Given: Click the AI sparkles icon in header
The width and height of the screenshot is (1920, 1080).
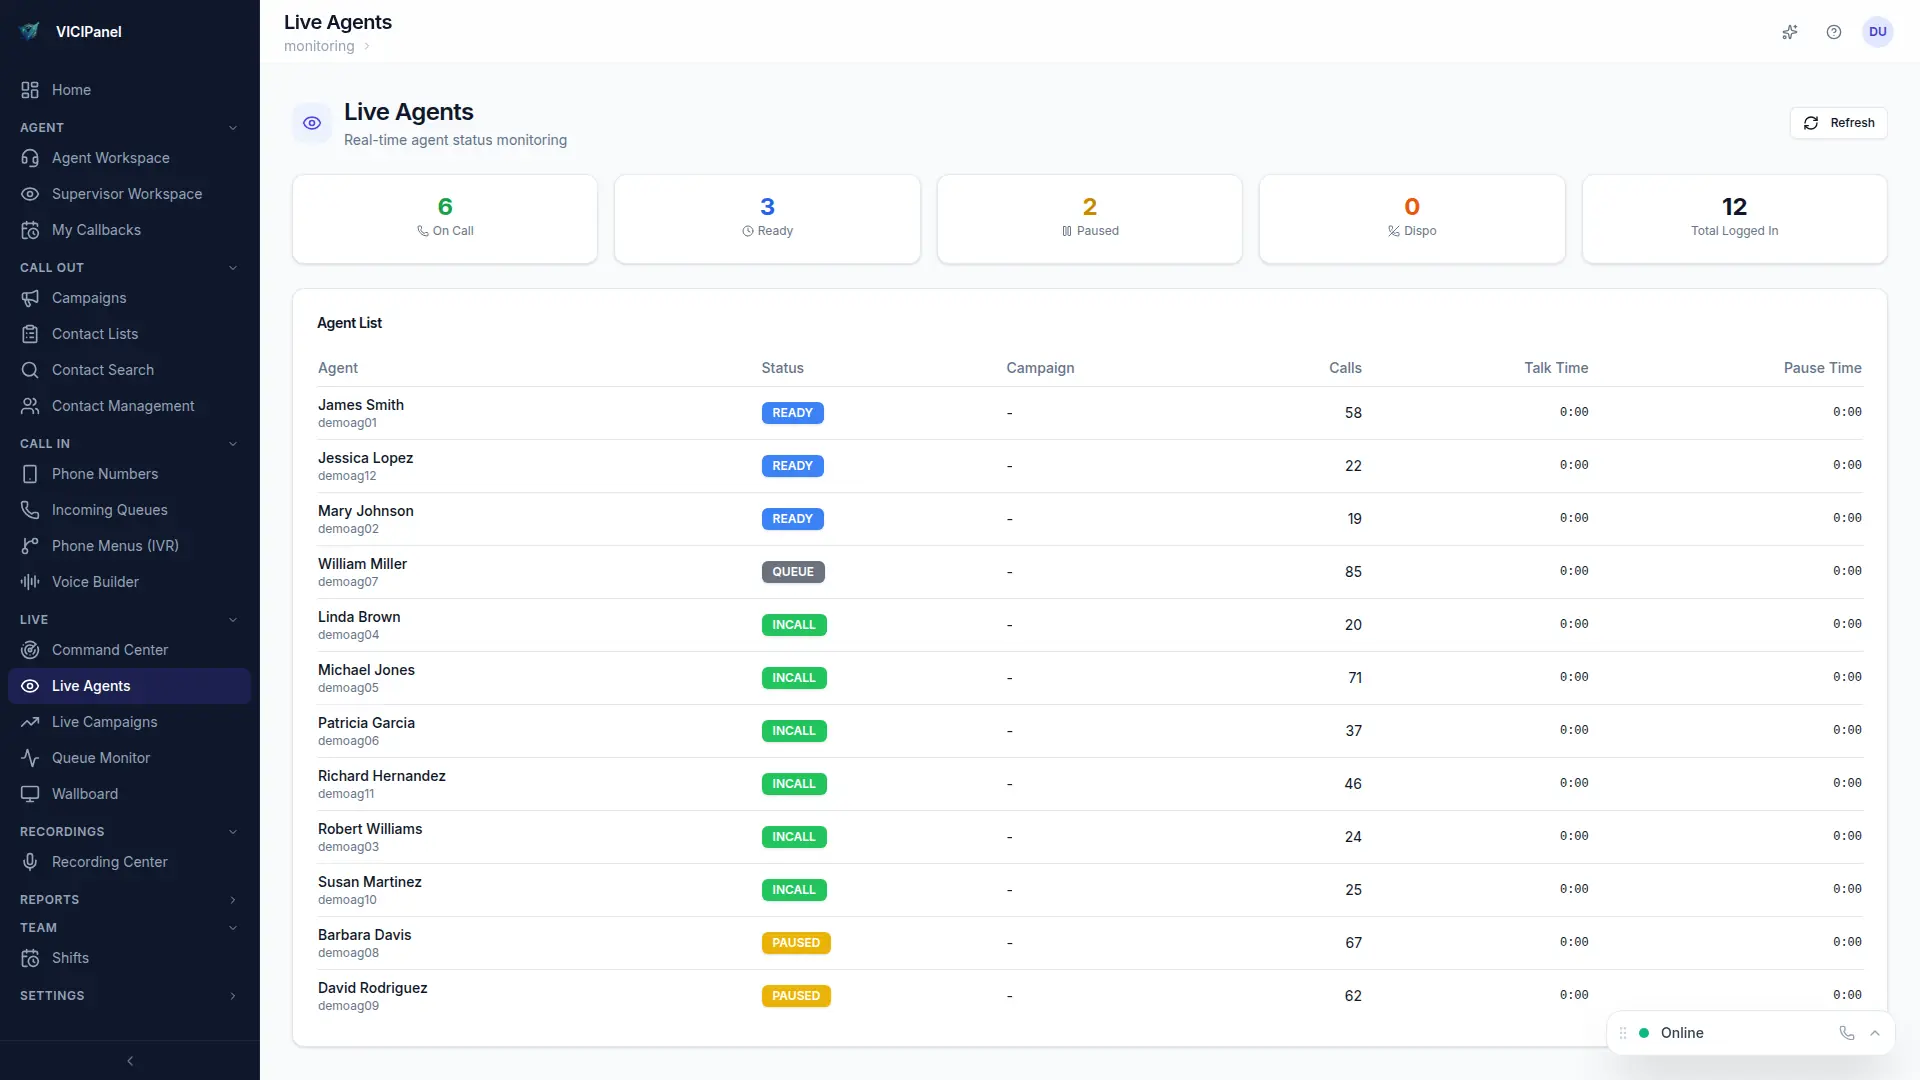Looking at the screenshot, I should click(1790, 32).
